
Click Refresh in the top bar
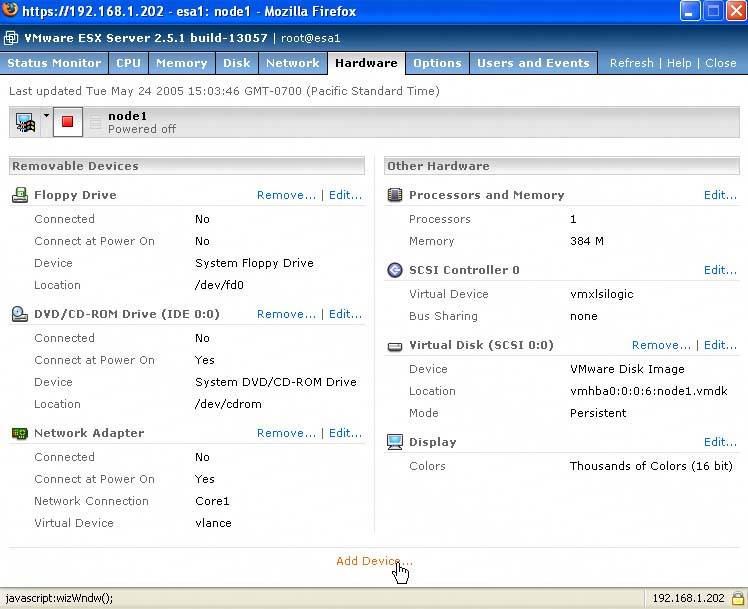(631, 63)
